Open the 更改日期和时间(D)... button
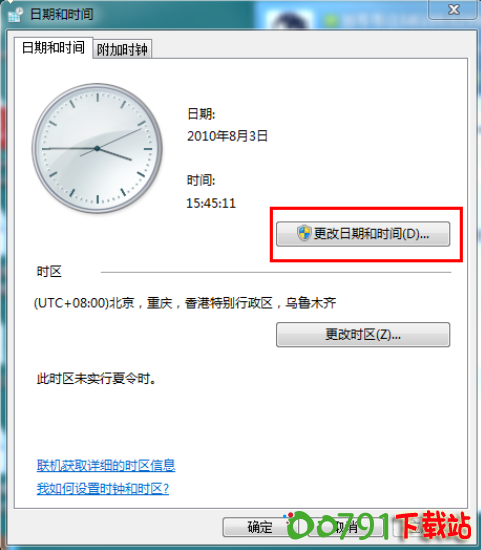Screen dimensions: 481x550 click(363, 234)
